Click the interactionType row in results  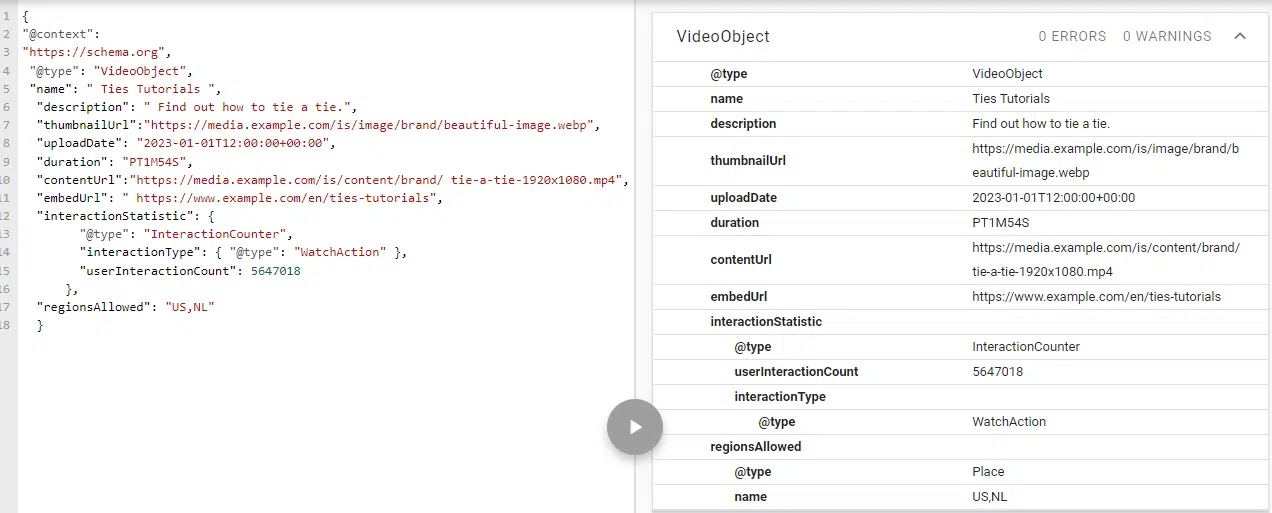click(x=960, y=397)
